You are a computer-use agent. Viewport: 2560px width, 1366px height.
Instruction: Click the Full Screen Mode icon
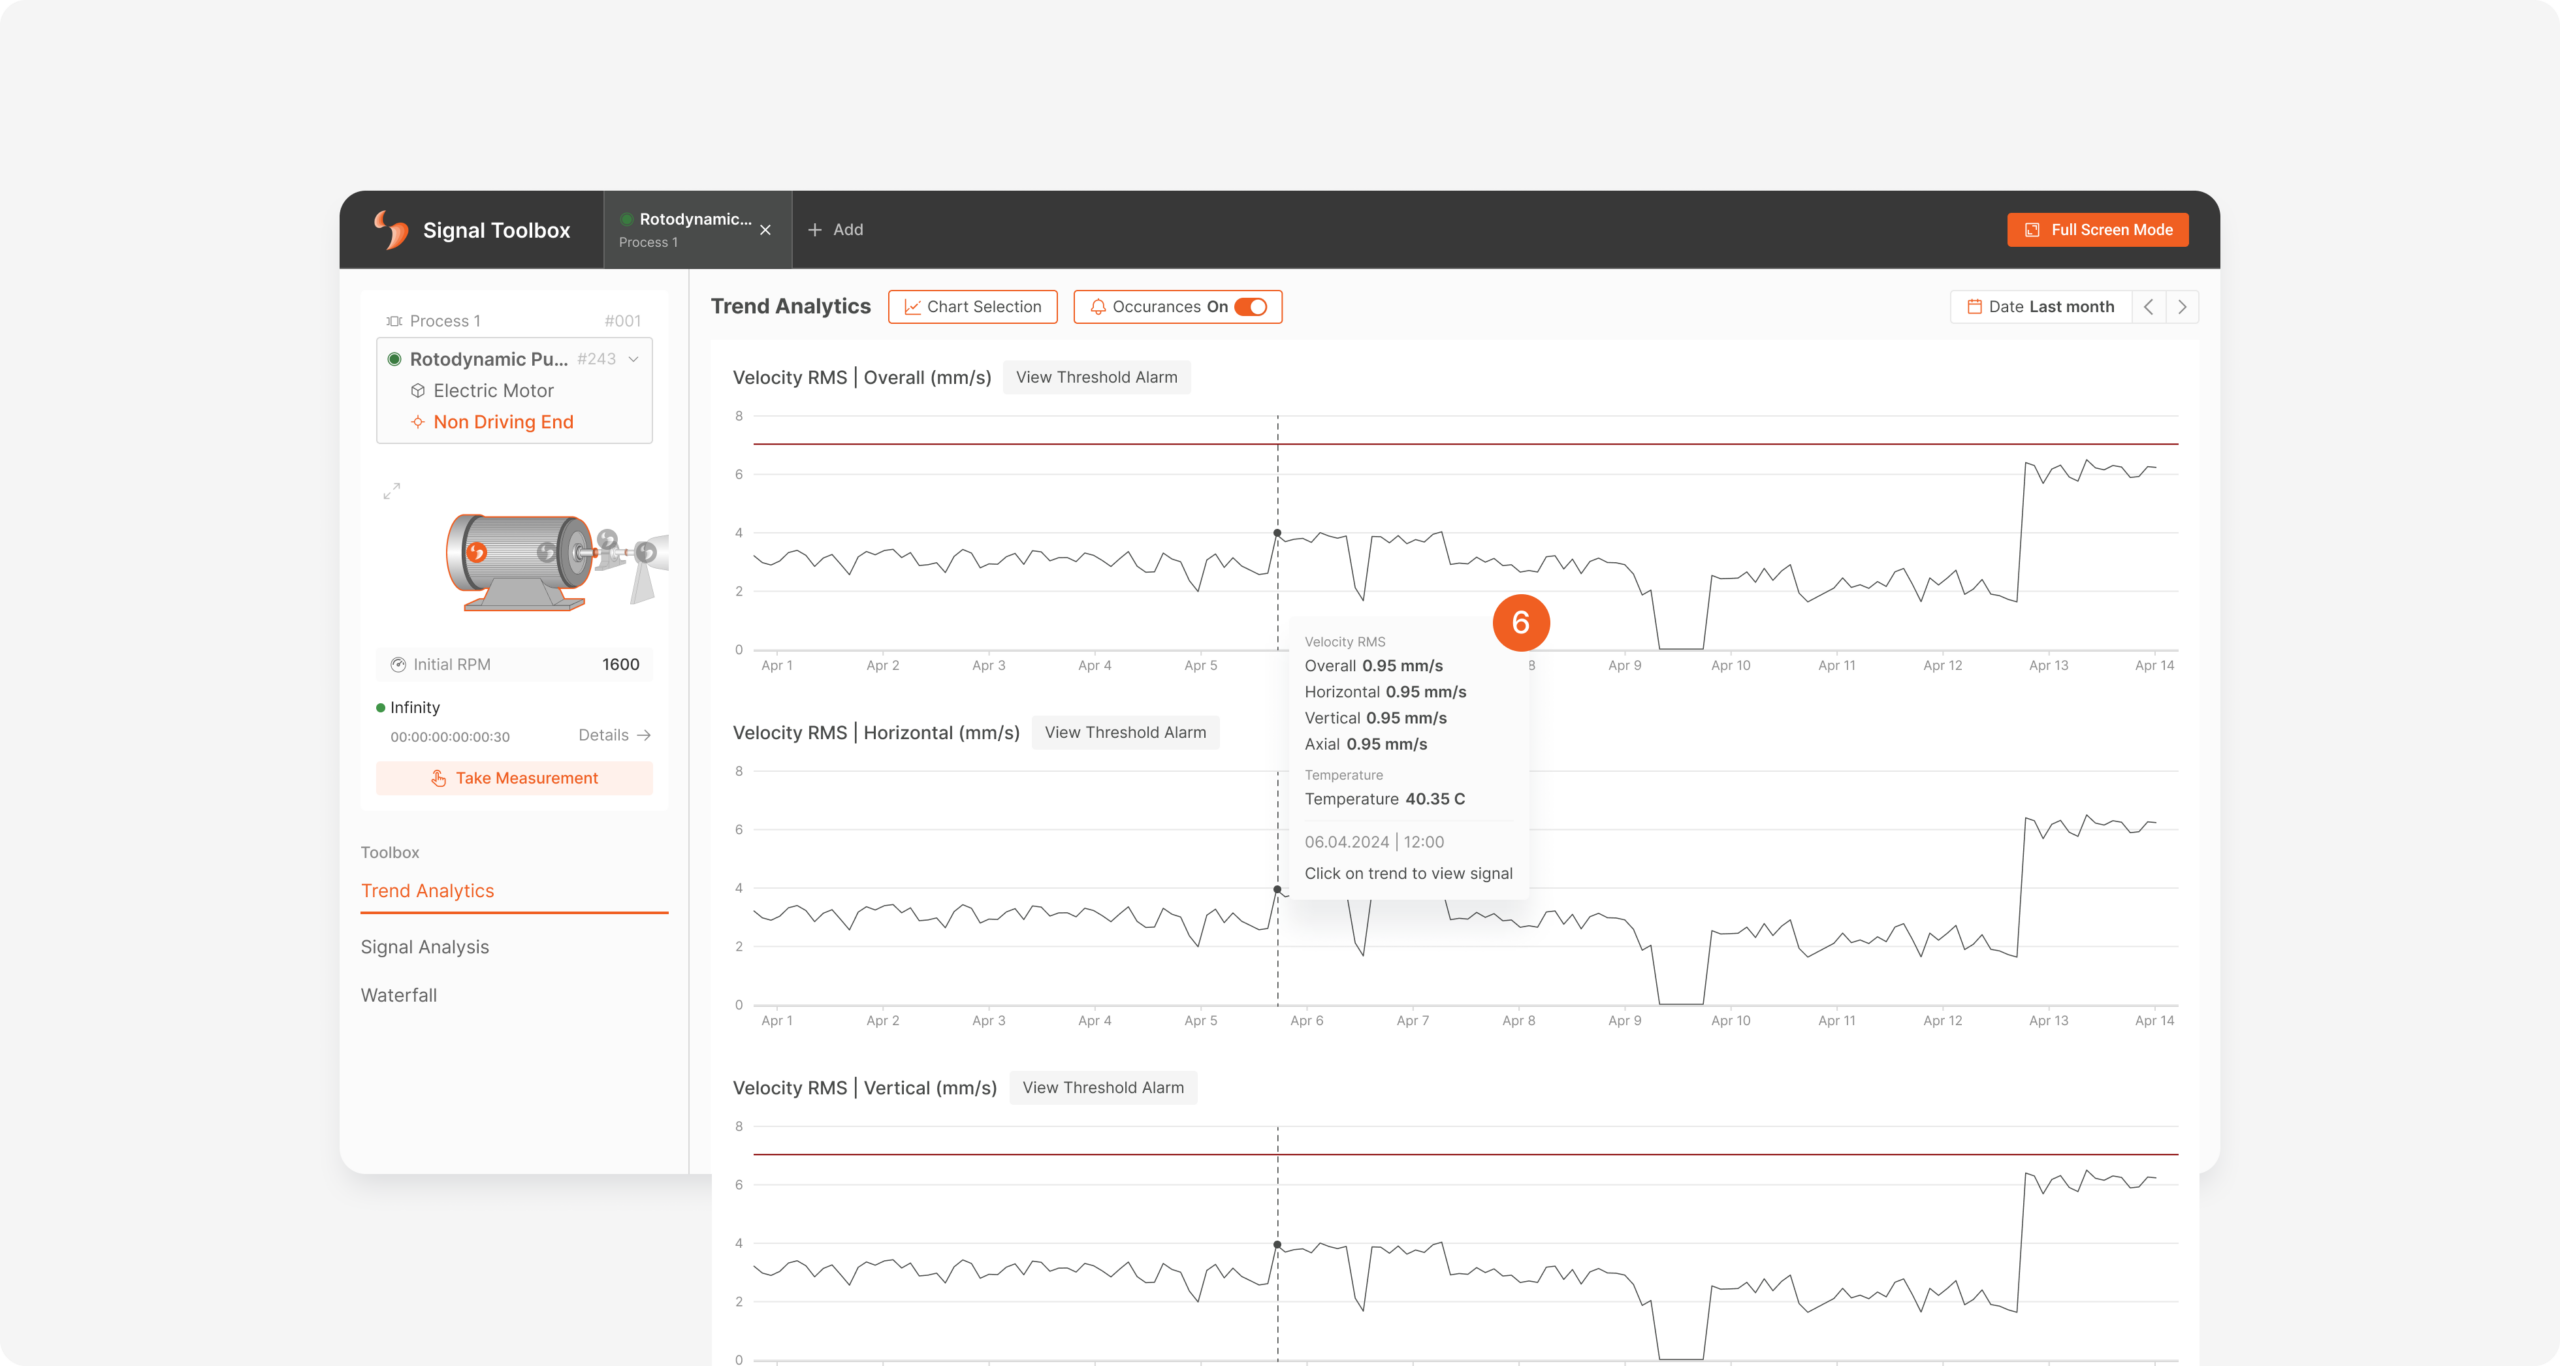click(2032, 229)
